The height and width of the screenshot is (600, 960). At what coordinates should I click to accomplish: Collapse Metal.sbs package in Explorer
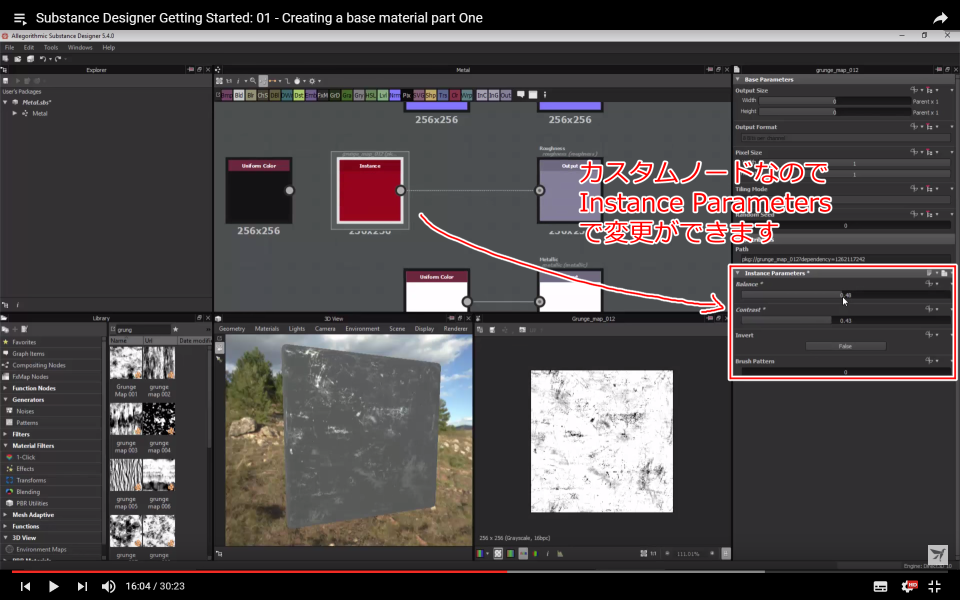pos(6,102)
